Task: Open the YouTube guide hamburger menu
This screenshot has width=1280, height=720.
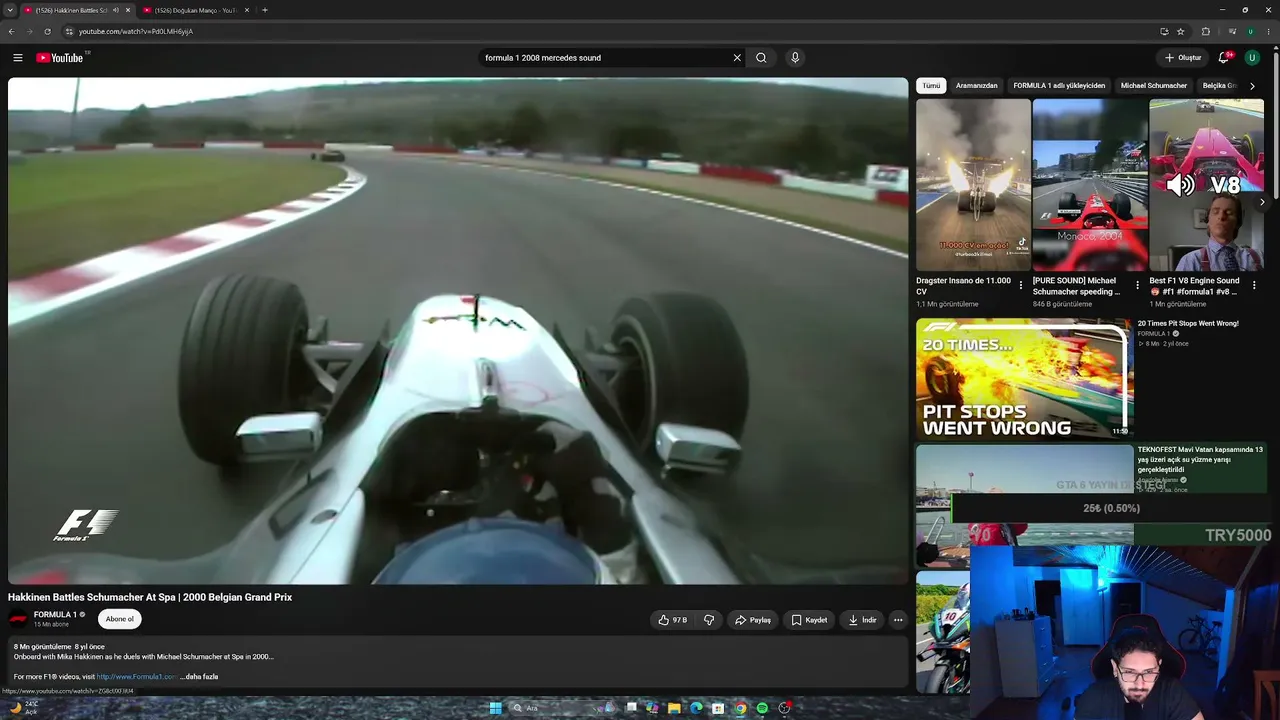Action: pos(17,58)
